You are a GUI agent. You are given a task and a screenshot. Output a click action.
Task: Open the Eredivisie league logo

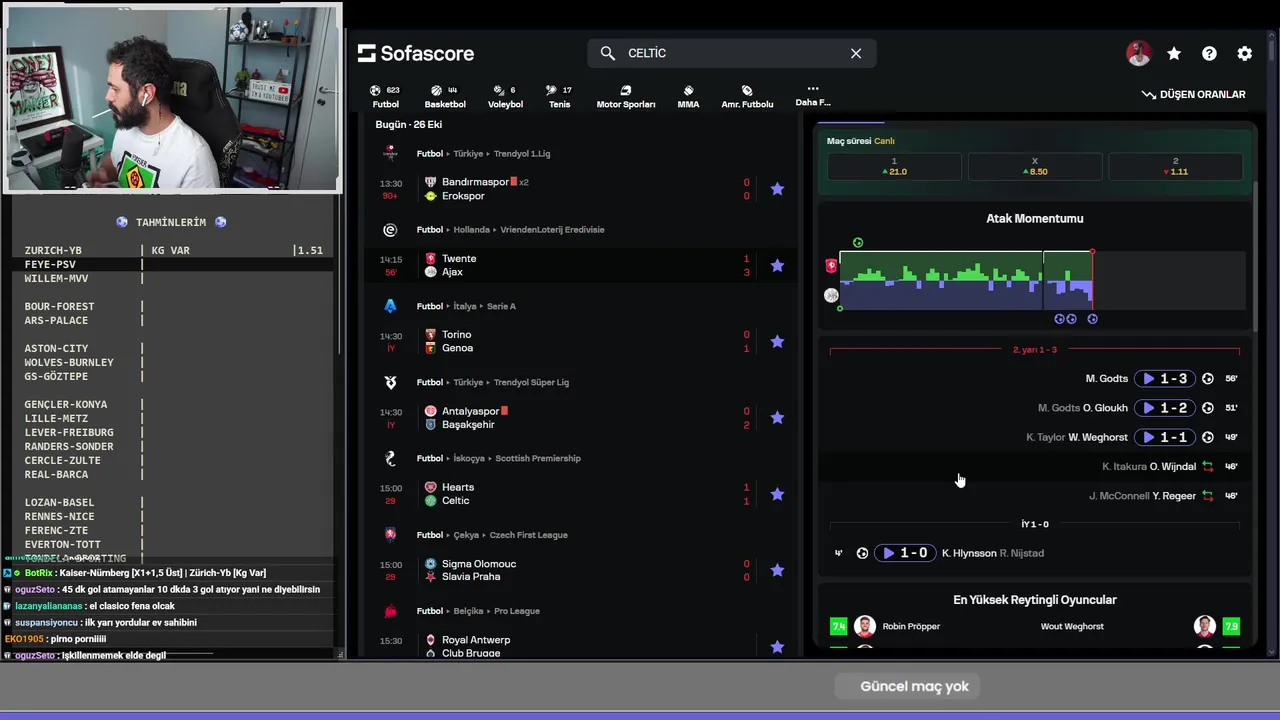(390, 230)
